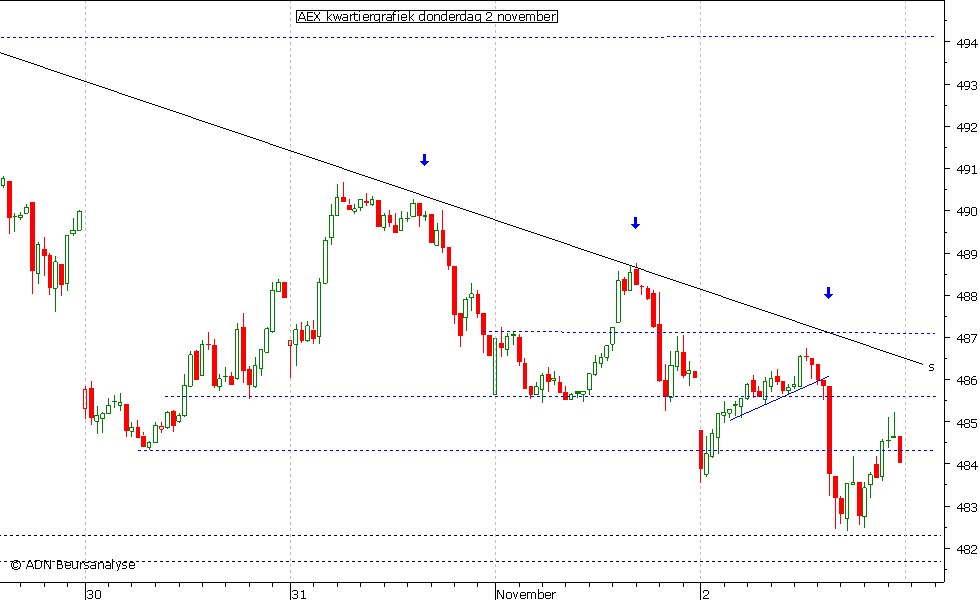Click the chart title 'AEX kwartiergrafiek donderdag 2 november'
The image size is (980, 600).
click(x=427, y=17)
